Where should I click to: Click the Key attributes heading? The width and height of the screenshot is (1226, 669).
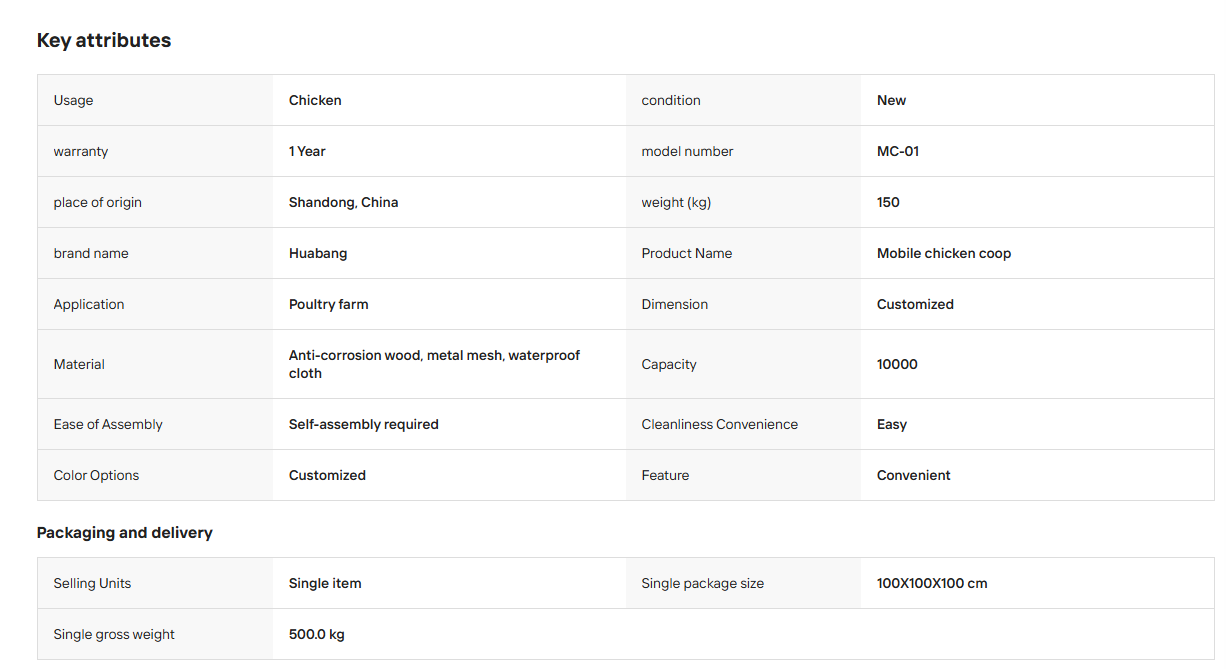click(104, 40)
